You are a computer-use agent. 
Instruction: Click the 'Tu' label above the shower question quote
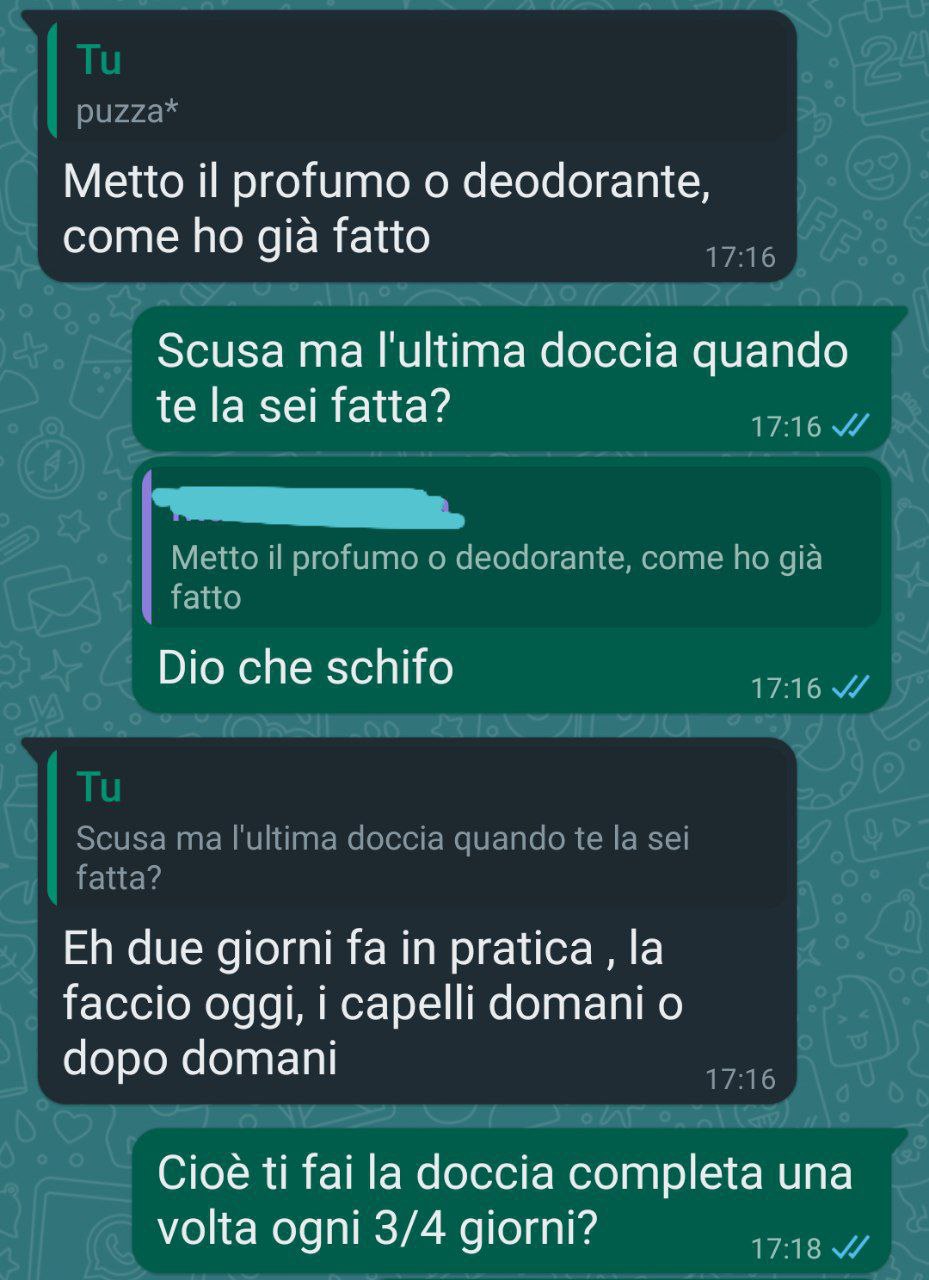[99, 788]
